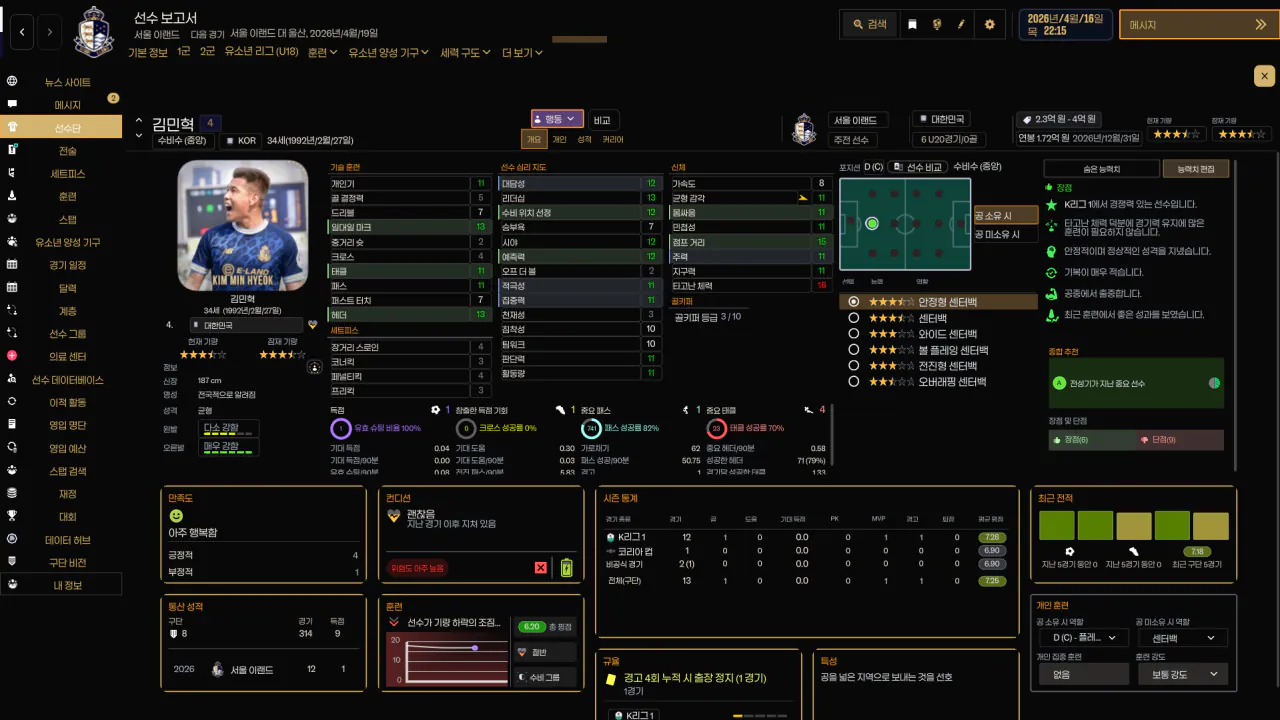
Task: Click the bookmark icon in the top toolbar
Action: pos(912,24)
